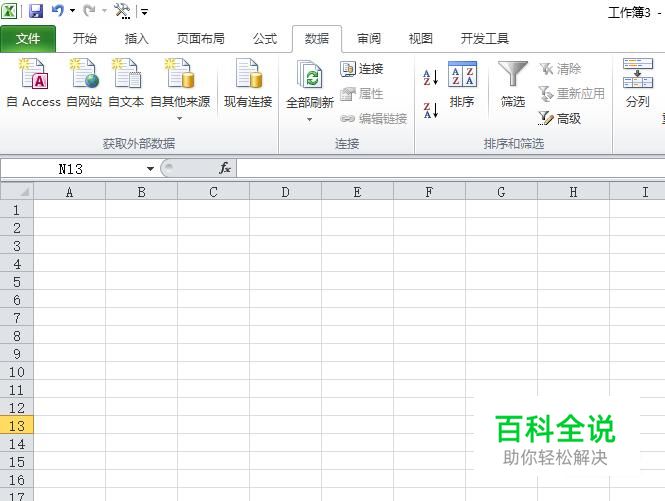Select highlighted row 13 header
The image size is (665, 501).
point(17,425)
